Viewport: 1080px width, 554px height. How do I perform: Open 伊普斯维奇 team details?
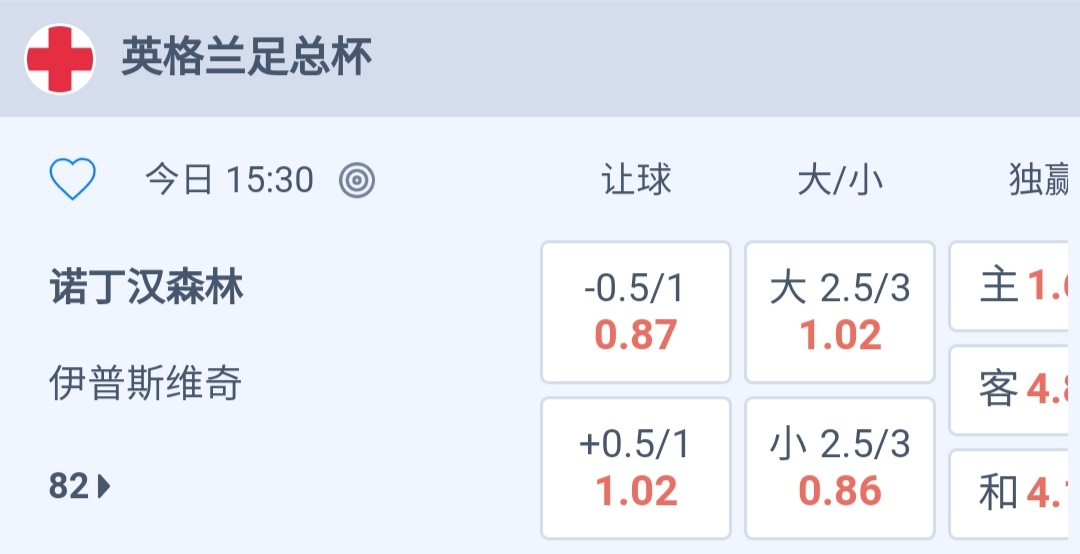146,383
